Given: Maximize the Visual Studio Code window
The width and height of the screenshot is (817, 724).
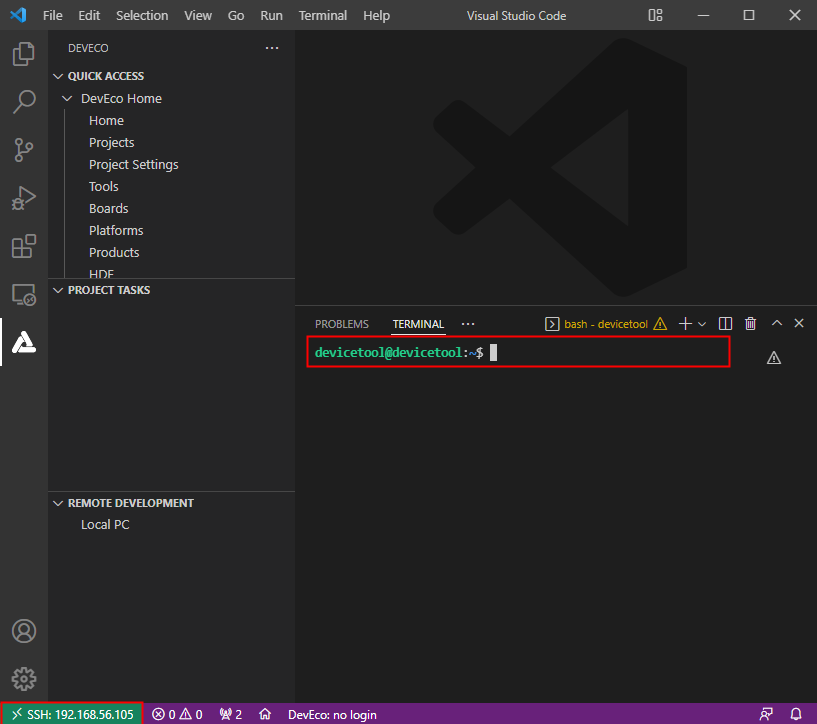Looking at the screenshot, I should 749,16.
